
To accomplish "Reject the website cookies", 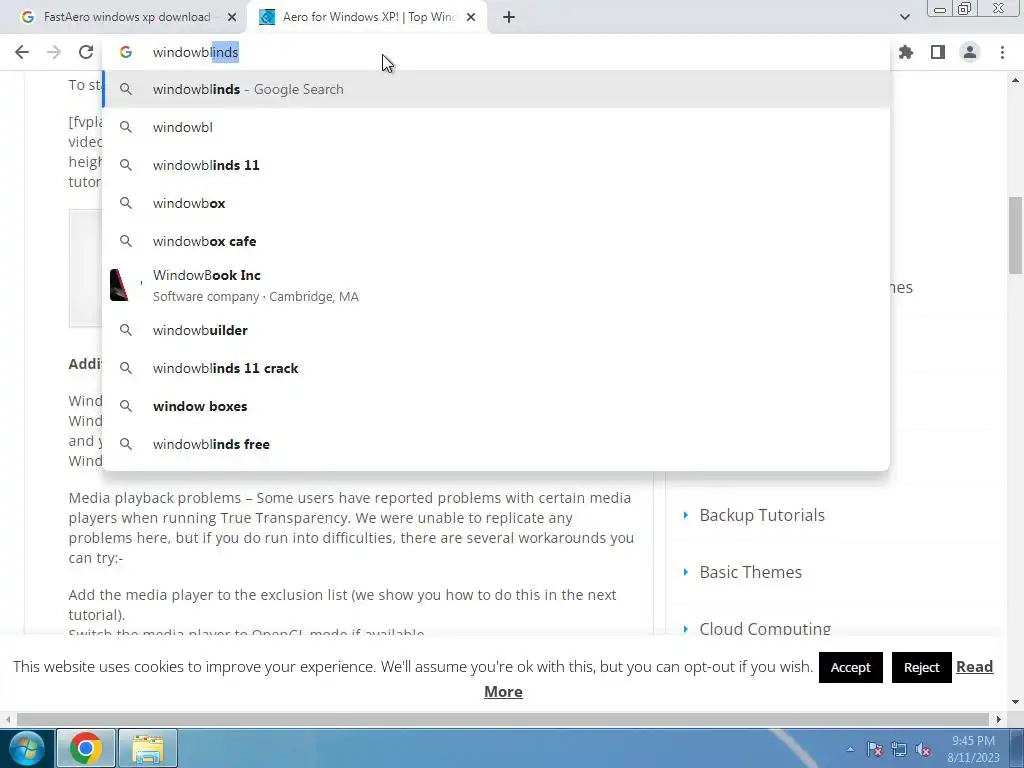I will 921,667.
